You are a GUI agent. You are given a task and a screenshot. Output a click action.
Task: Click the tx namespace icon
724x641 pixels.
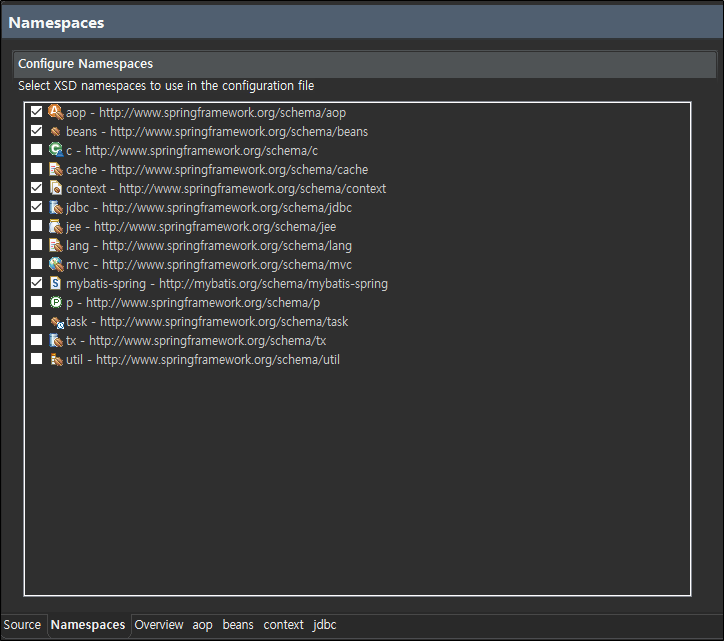(x=55, y=340)
